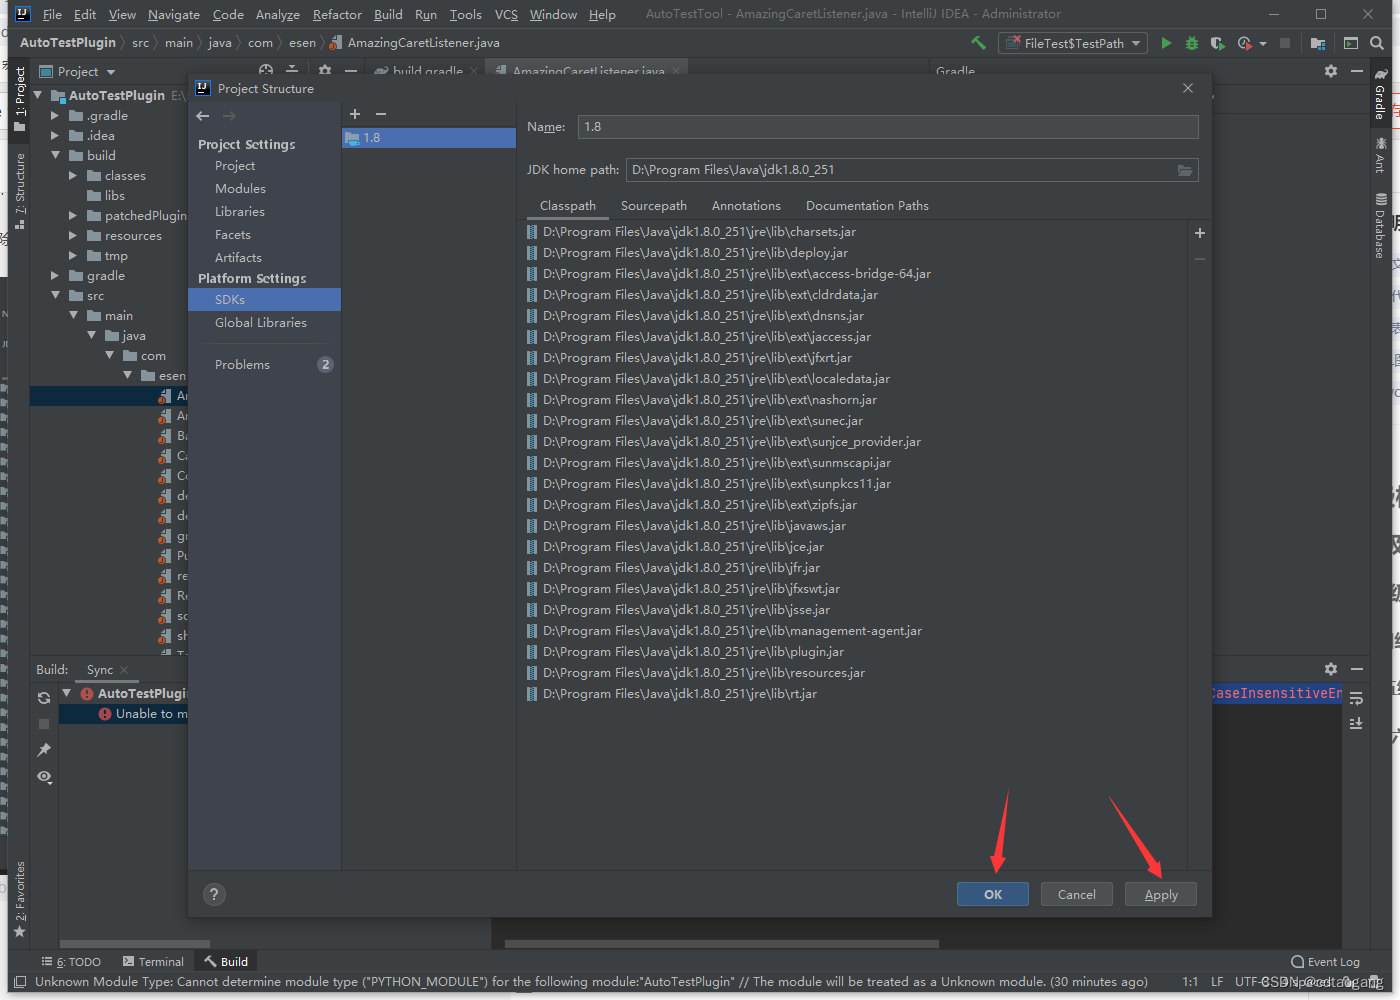Expand the classes folder
The height and width of the screenshot is (1000, 1400).
click(x=73, y=176)
